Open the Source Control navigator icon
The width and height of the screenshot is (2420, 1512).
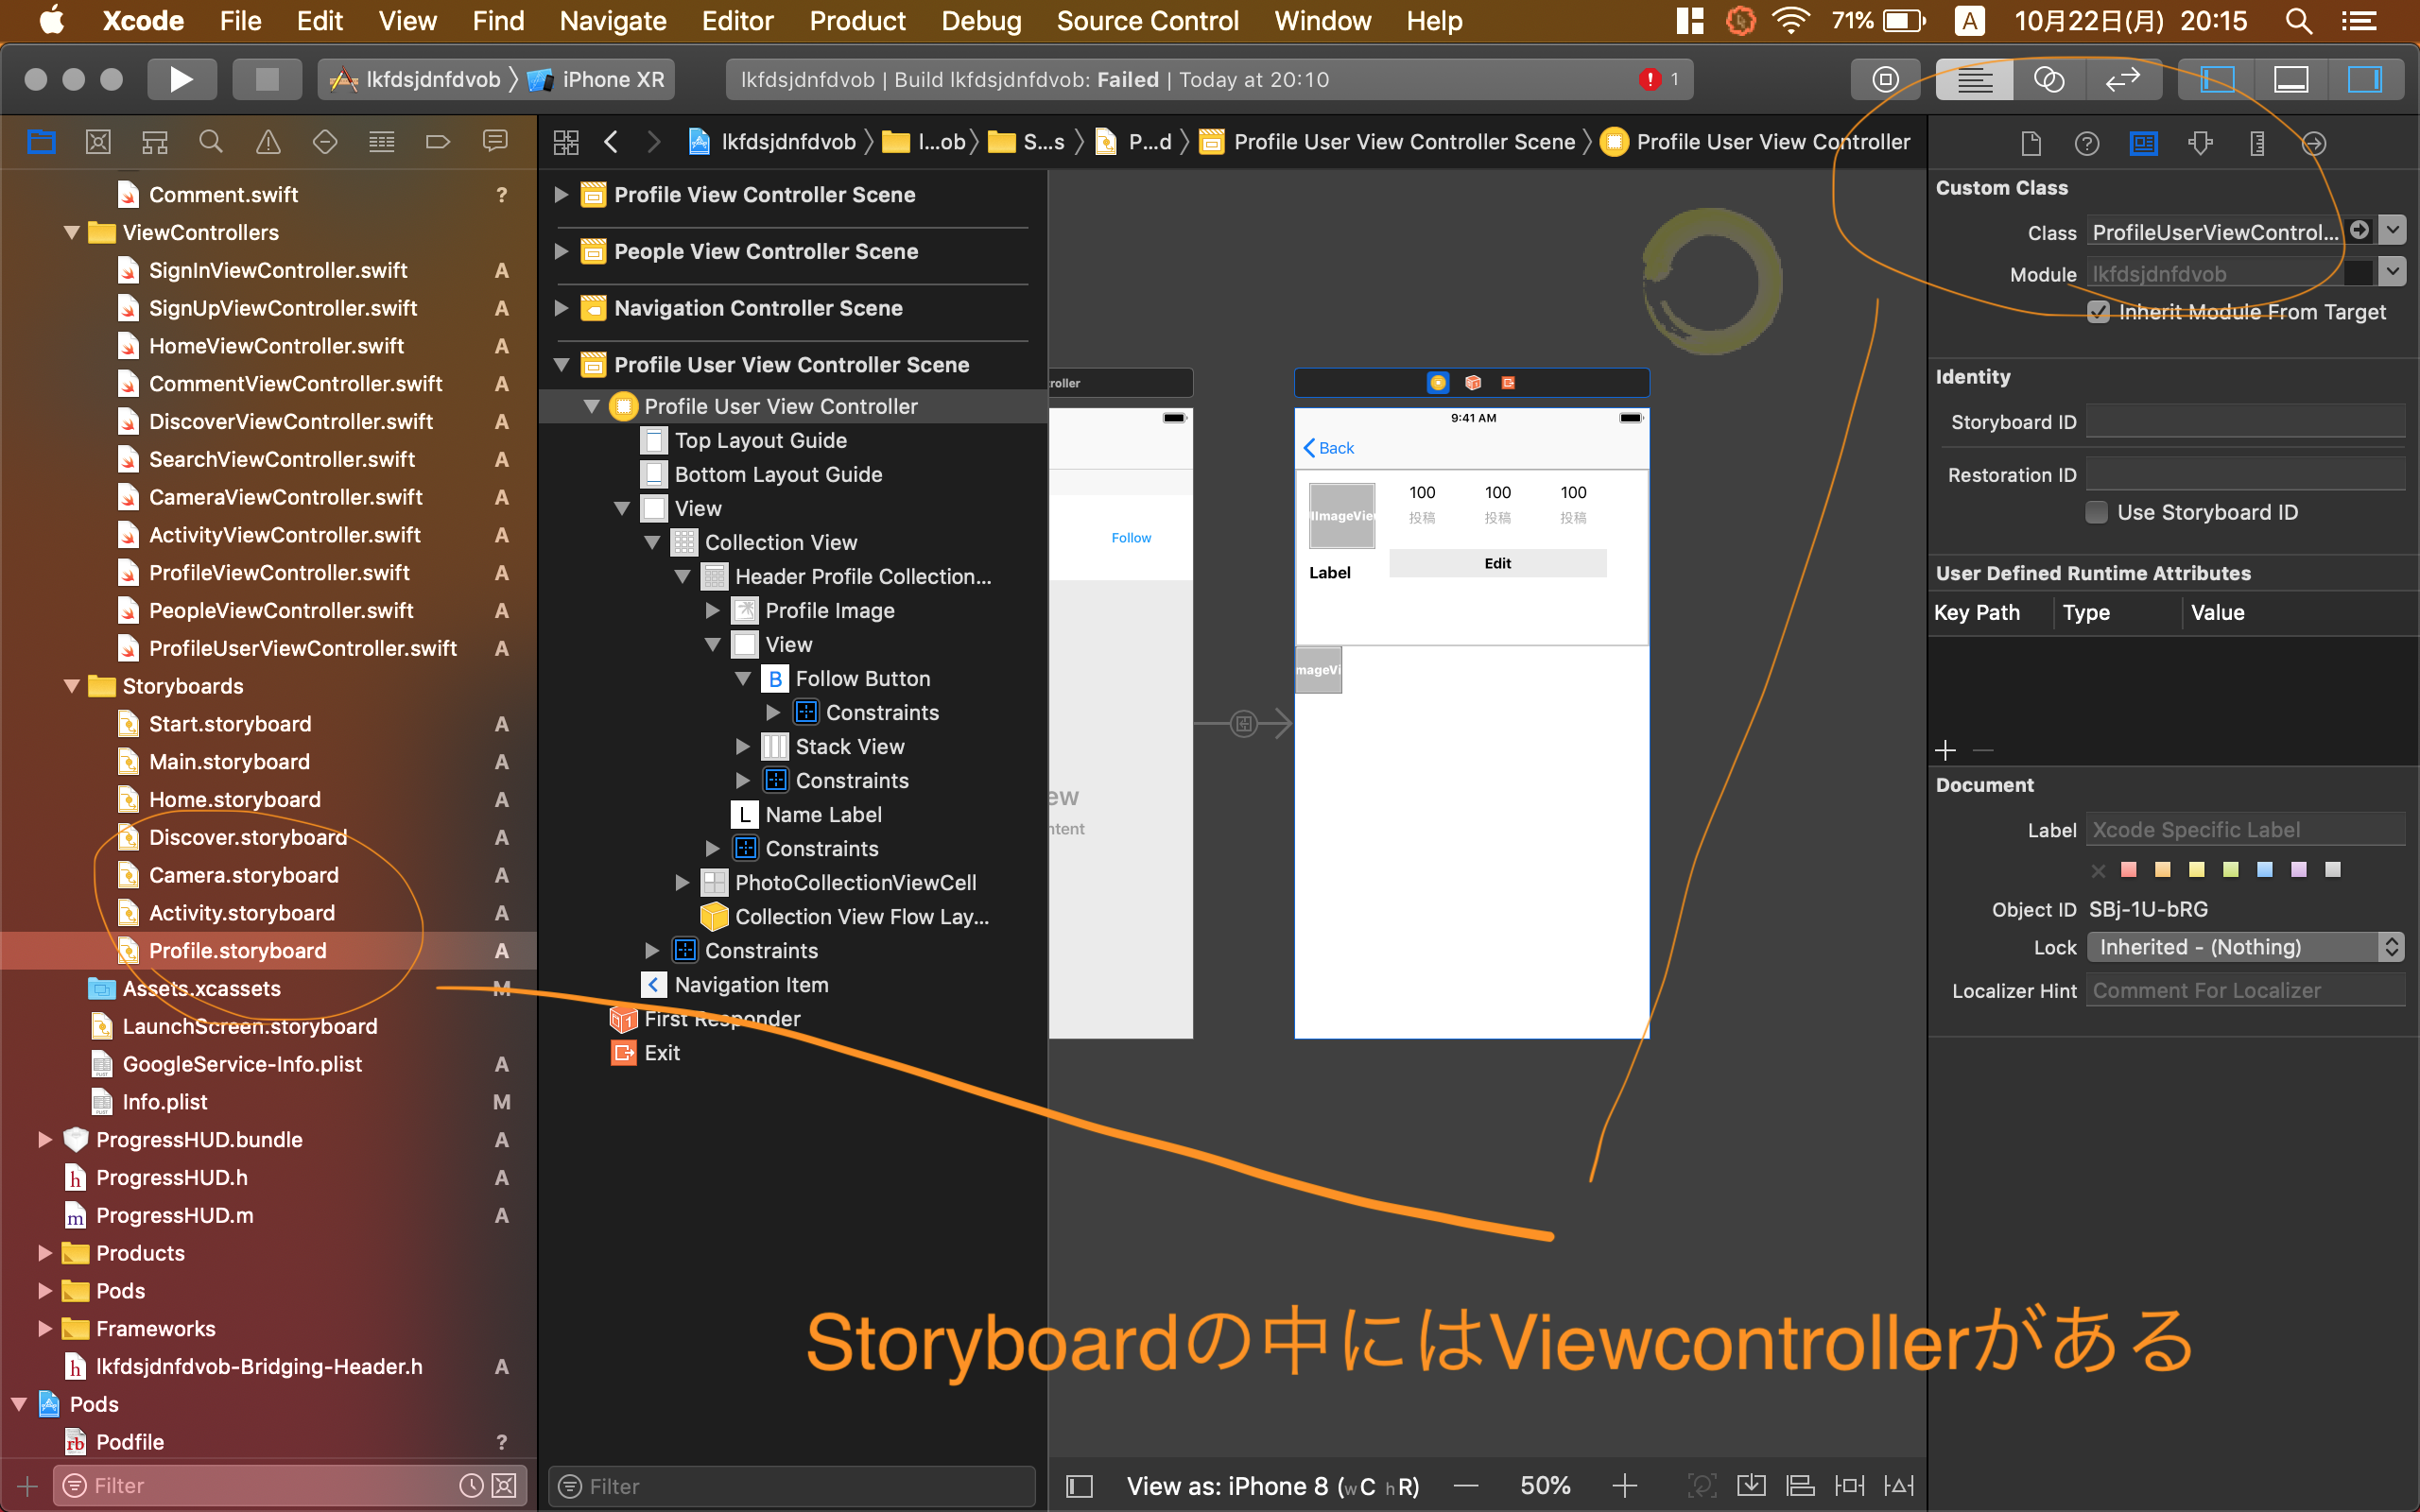pyautogui.click(x=98, y=142)
